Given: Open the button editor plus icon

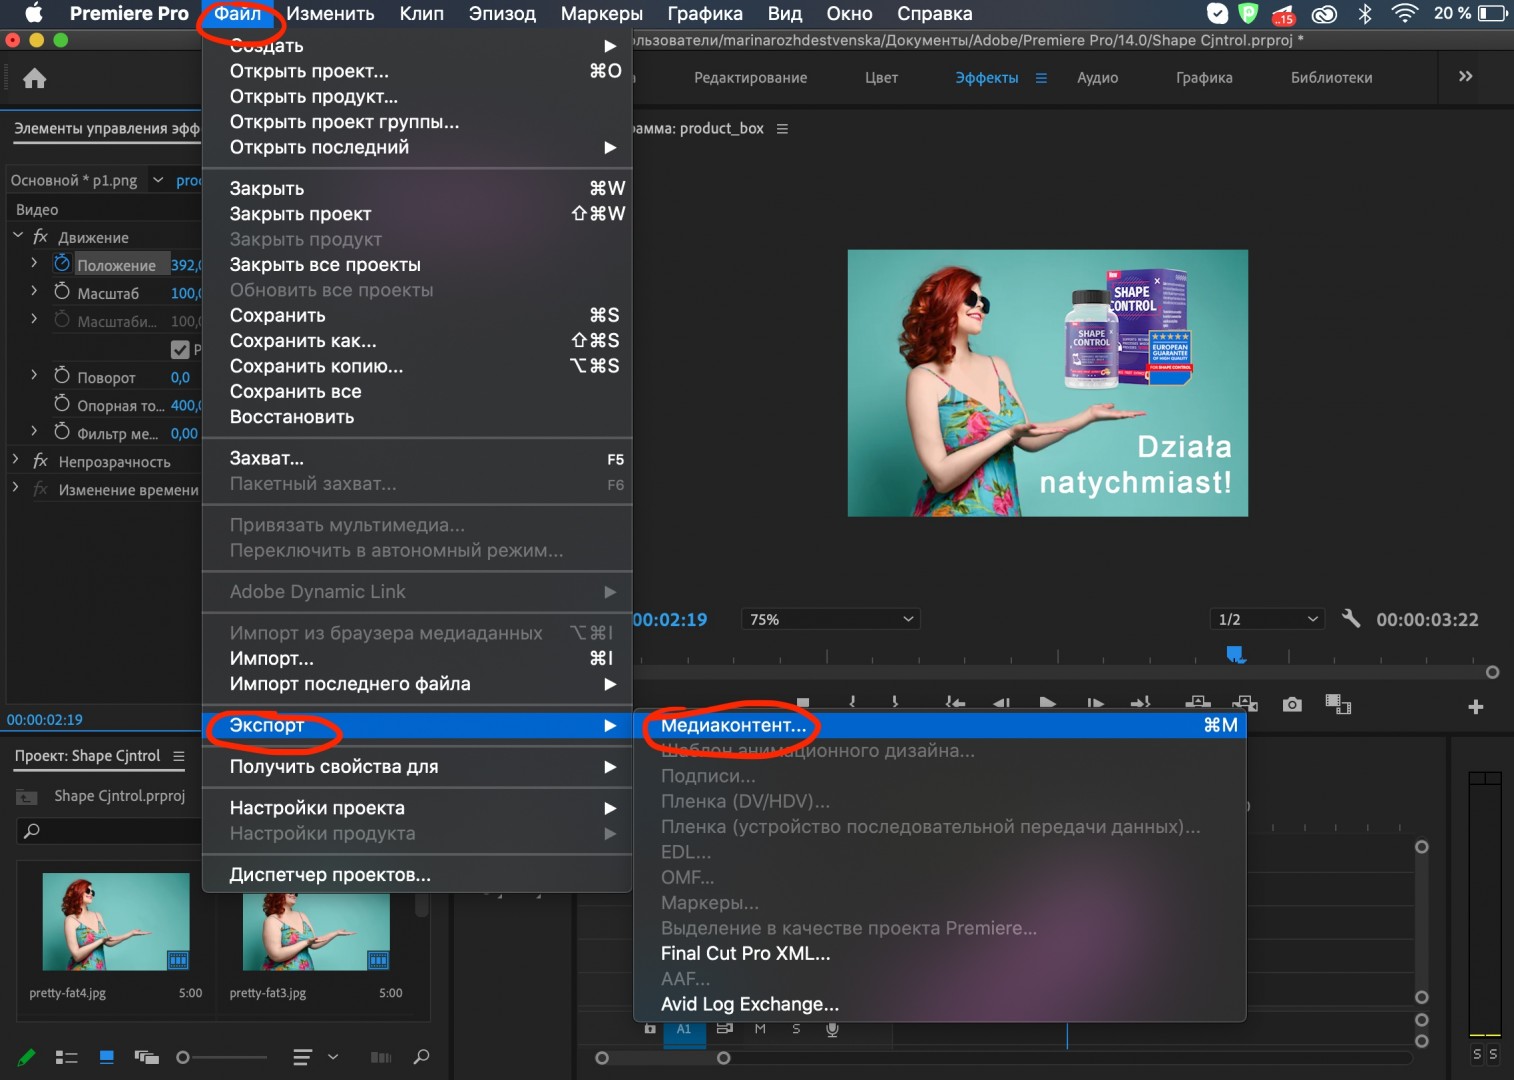Looking at the screenshot, I should pyautogui.click(x=1475, y=707).
